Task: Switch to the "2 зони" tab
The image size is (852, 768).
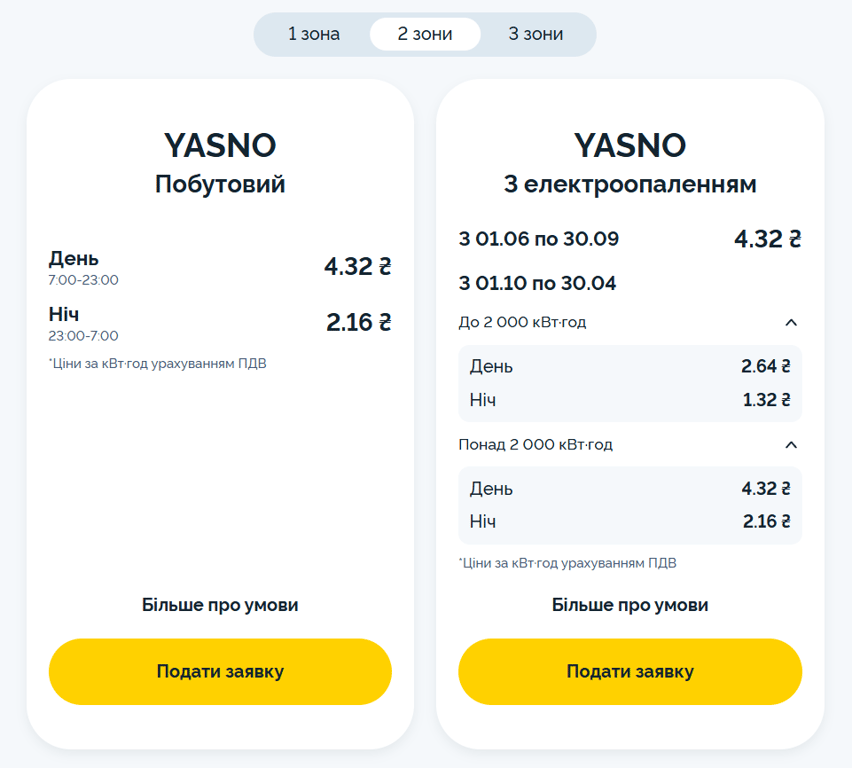Action: (x=425, y=34)
